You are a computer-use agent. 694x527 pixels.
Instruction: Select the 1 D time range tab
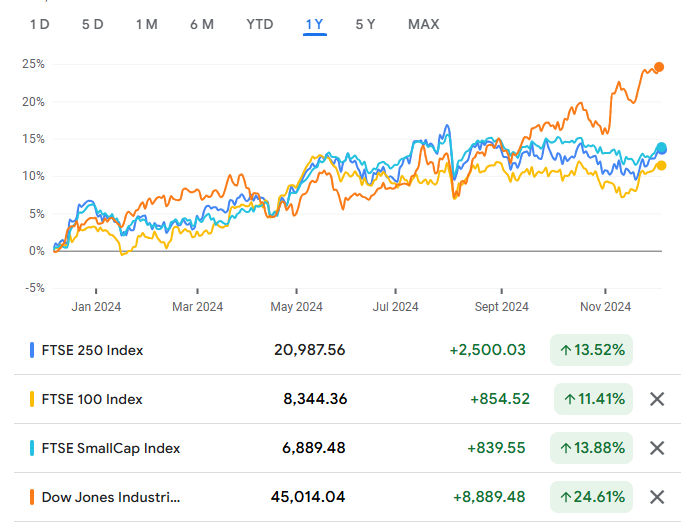39,24
